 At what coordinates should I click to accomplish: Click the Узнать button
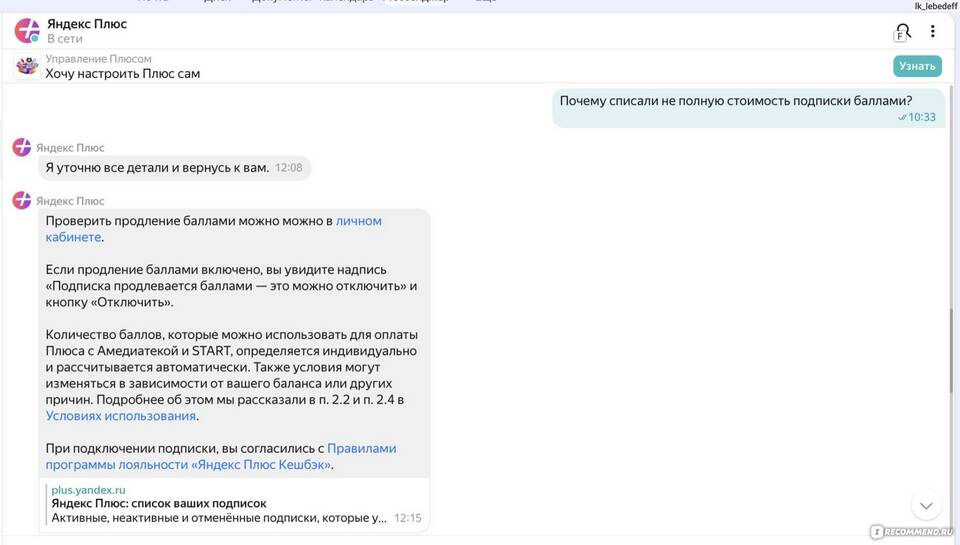(x=917, y=66)
